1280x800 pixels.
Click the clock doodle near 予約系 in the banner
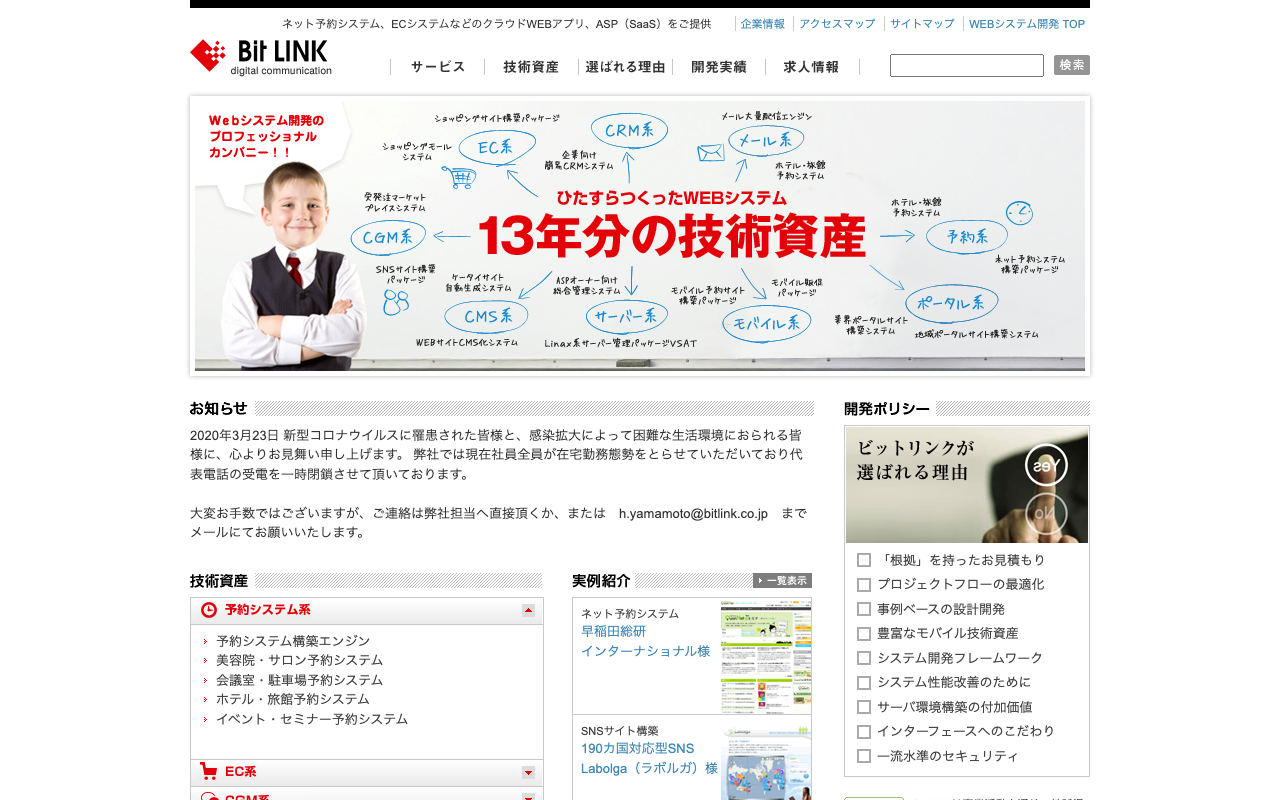tap(1019, 212)
